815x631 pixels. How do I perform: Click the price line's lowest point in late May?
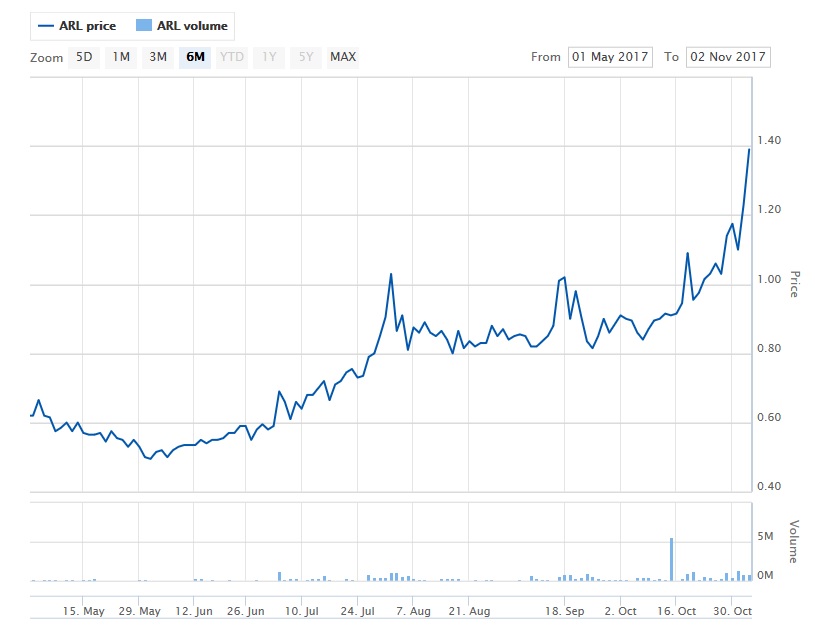pyautogui.click(x=150, y=459)
